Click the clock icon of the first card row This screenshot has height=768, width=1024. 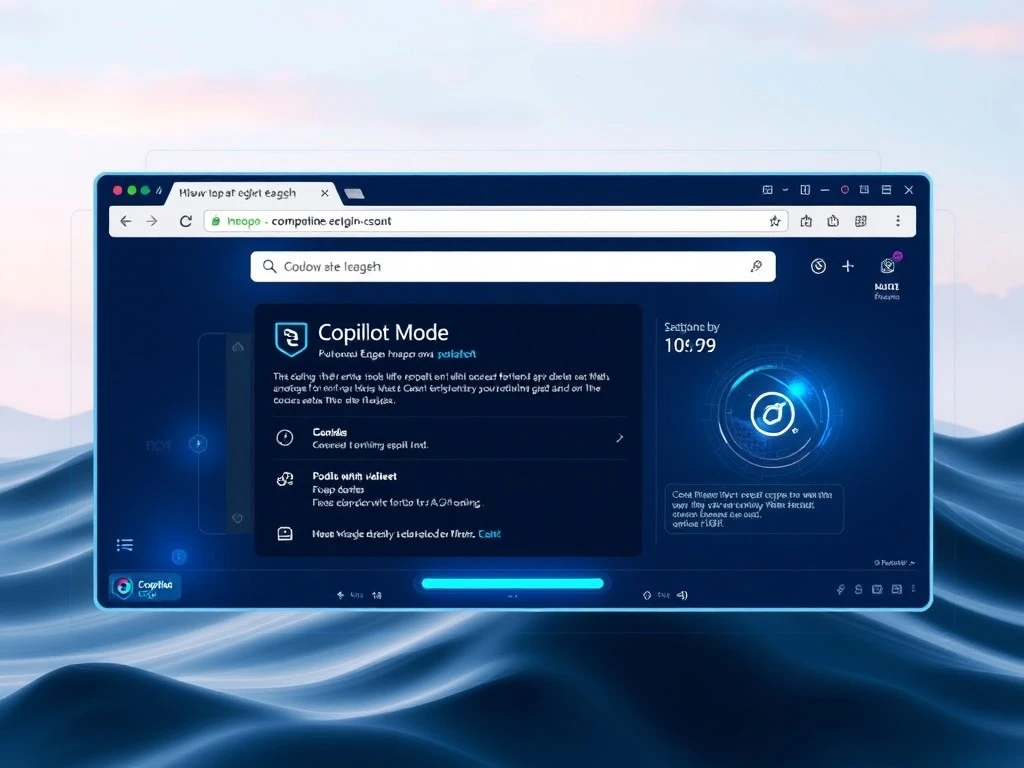click(285, 438)
